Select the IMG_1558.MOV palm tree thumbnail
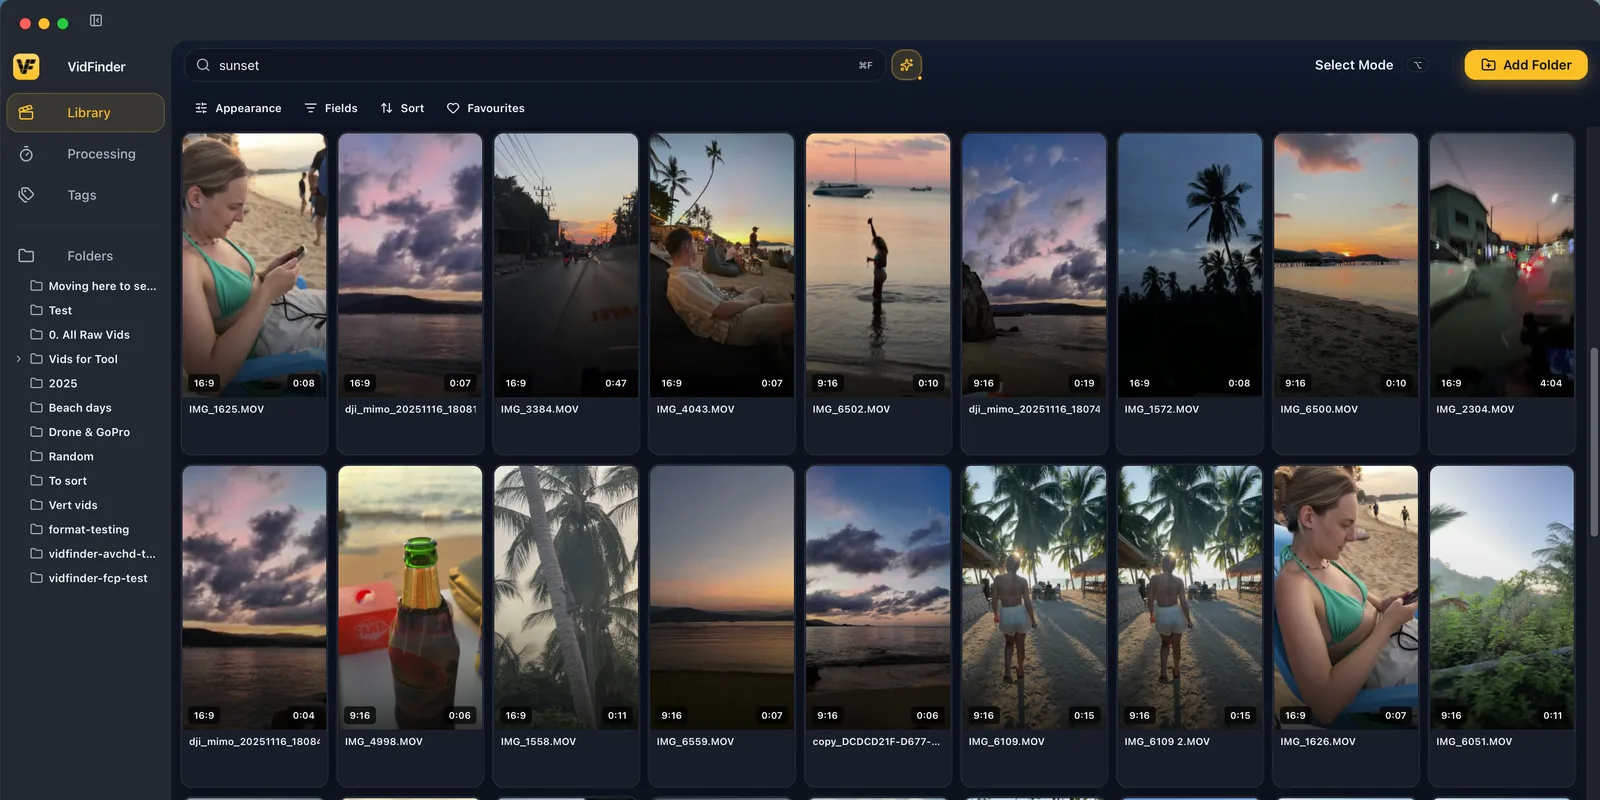This screenshot has height=800, width=1600. (566, 597)
